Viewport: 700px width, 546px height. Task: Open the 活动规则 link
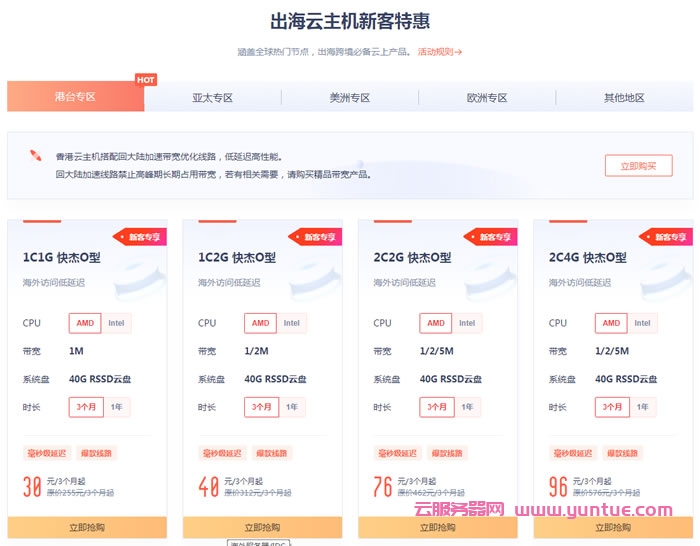(439, 51)
